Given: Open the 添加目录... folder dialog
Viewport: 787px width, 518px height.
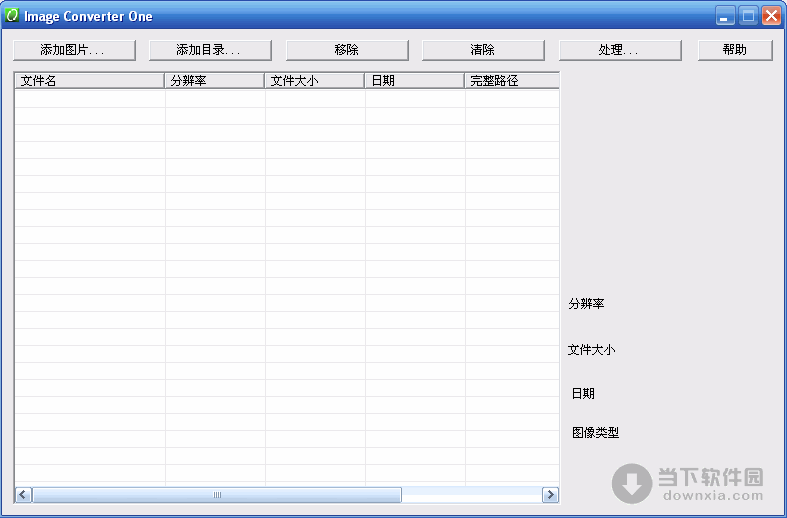Looking at the screenshot, I should click(210, 50).
